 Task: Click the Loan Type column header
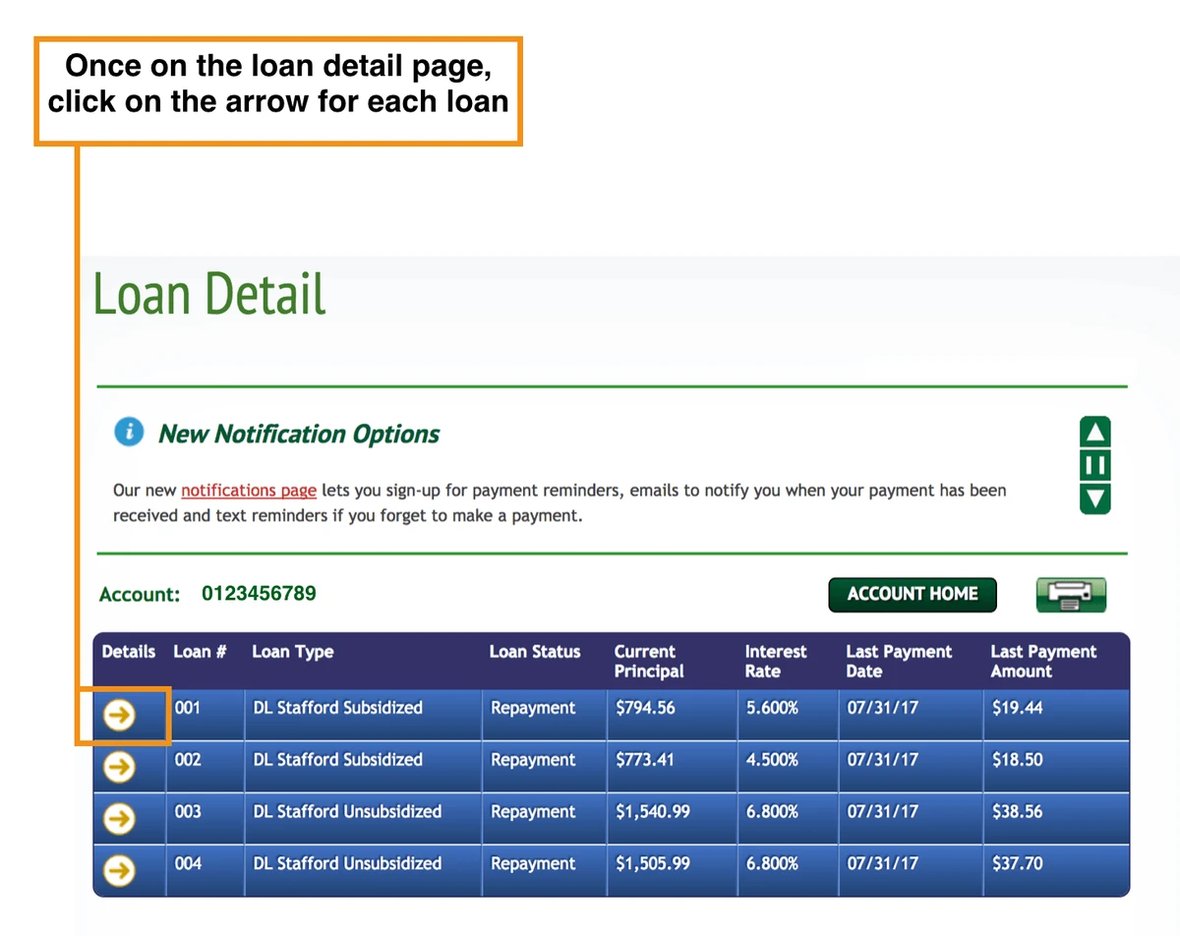coord(293,652)
